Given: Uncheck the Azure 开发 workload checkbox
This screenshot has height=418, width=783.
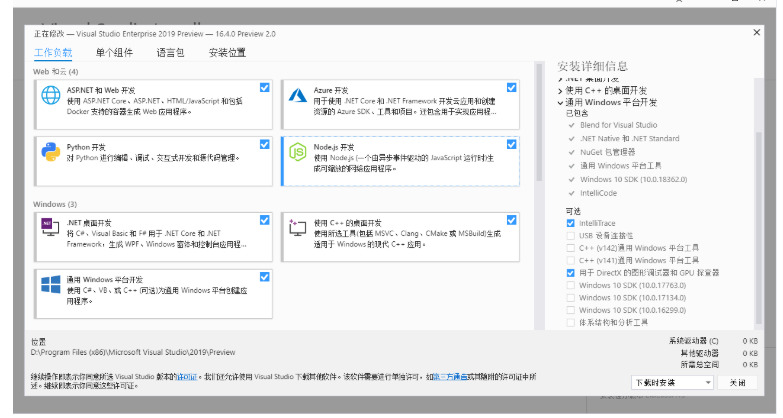Looking at the screenshot, I should point(511,87).
